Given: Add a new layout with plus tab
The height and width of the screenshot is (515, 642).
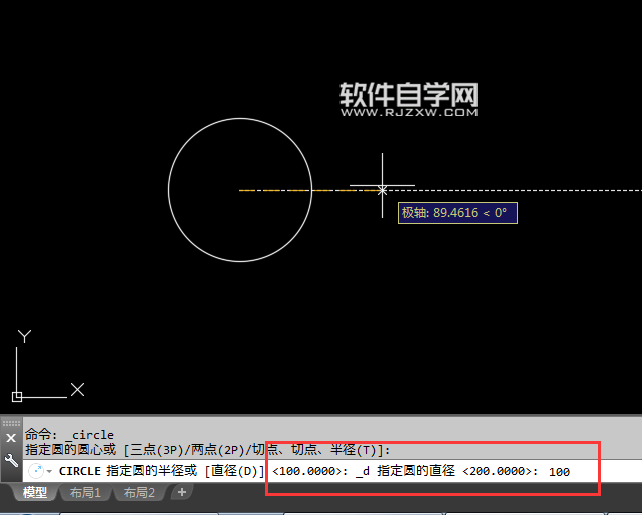Looking at the screenshot, I should coord(182,492).
